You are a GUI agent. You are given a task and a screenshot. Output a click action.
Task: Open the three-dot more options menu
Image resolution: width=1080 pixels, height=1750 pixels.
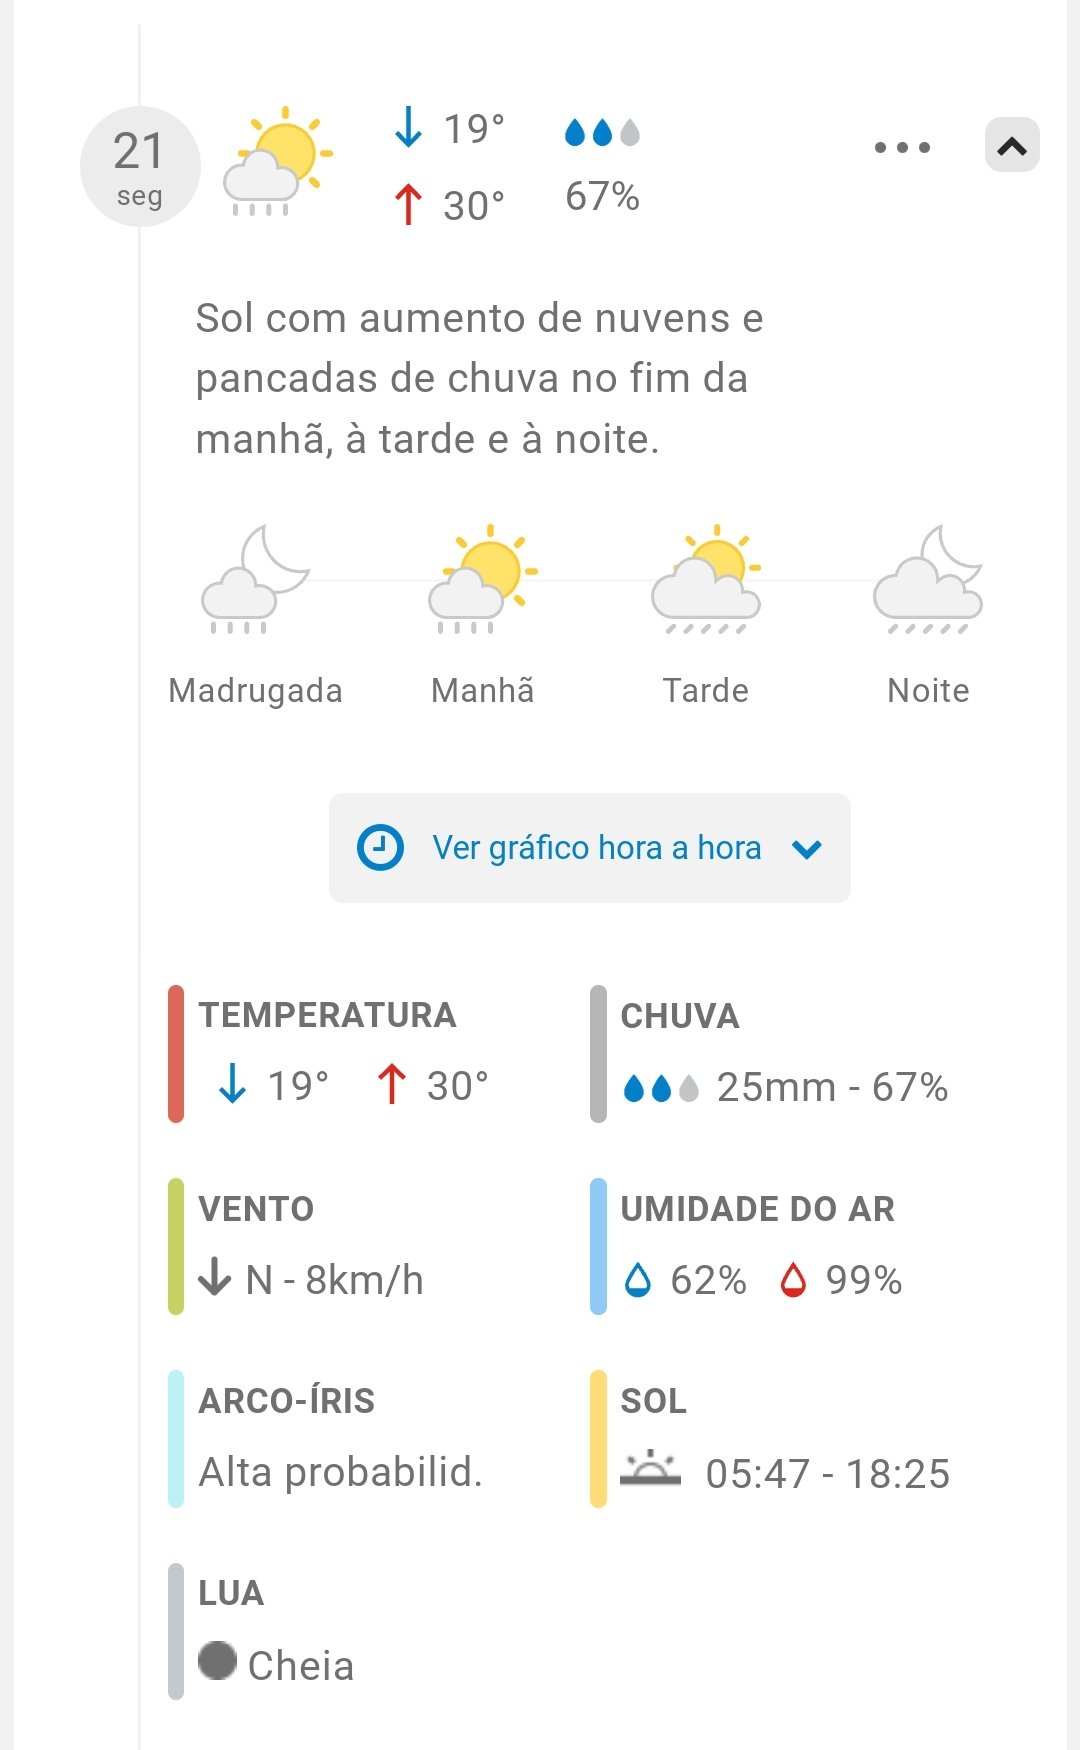(902, 147)
